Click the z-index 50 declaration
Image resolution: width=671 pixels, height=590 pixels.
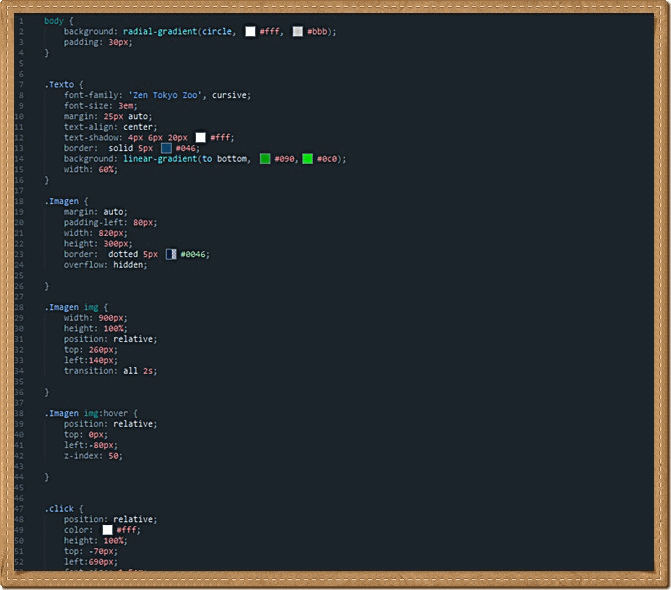coord(93,456)
